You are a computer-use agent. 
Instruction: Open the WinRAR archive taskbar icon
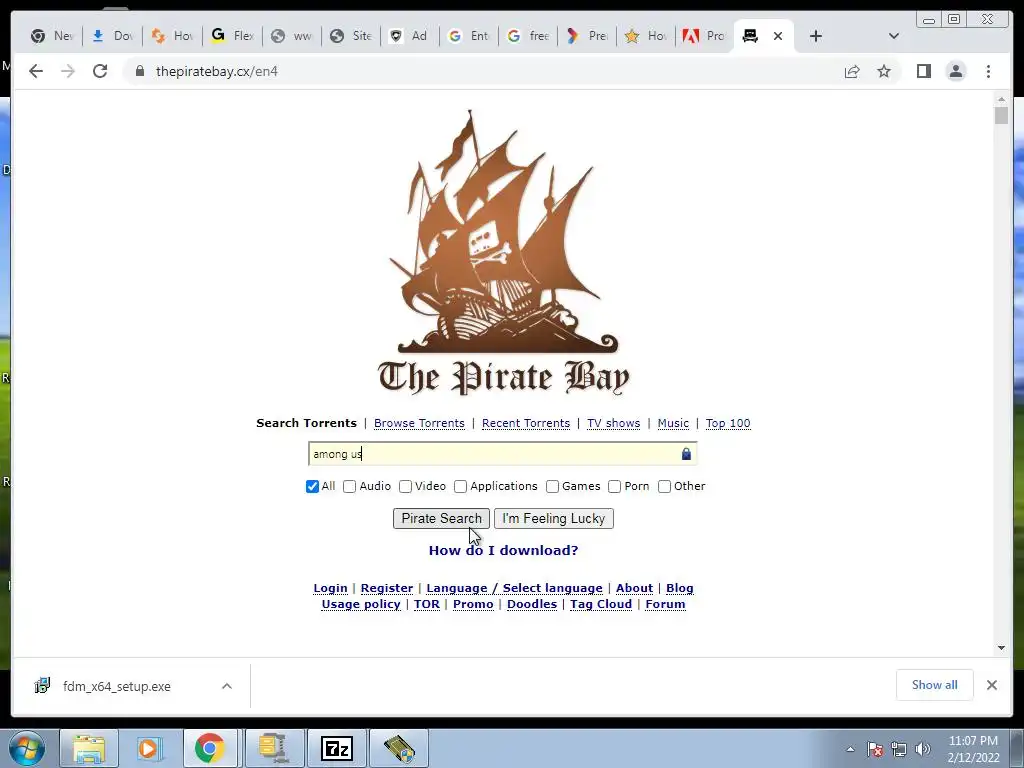[273, 748]
